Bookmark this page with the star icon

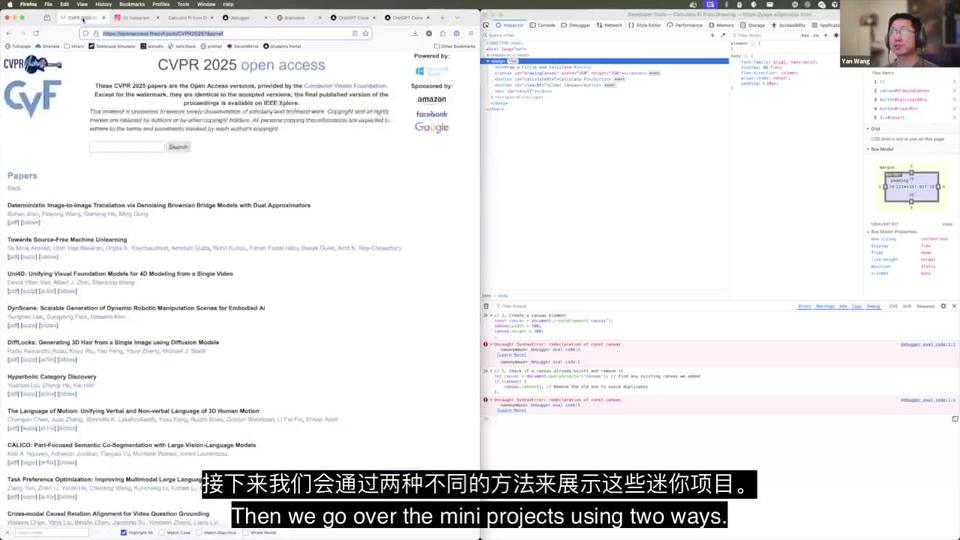tap(366, 33)
